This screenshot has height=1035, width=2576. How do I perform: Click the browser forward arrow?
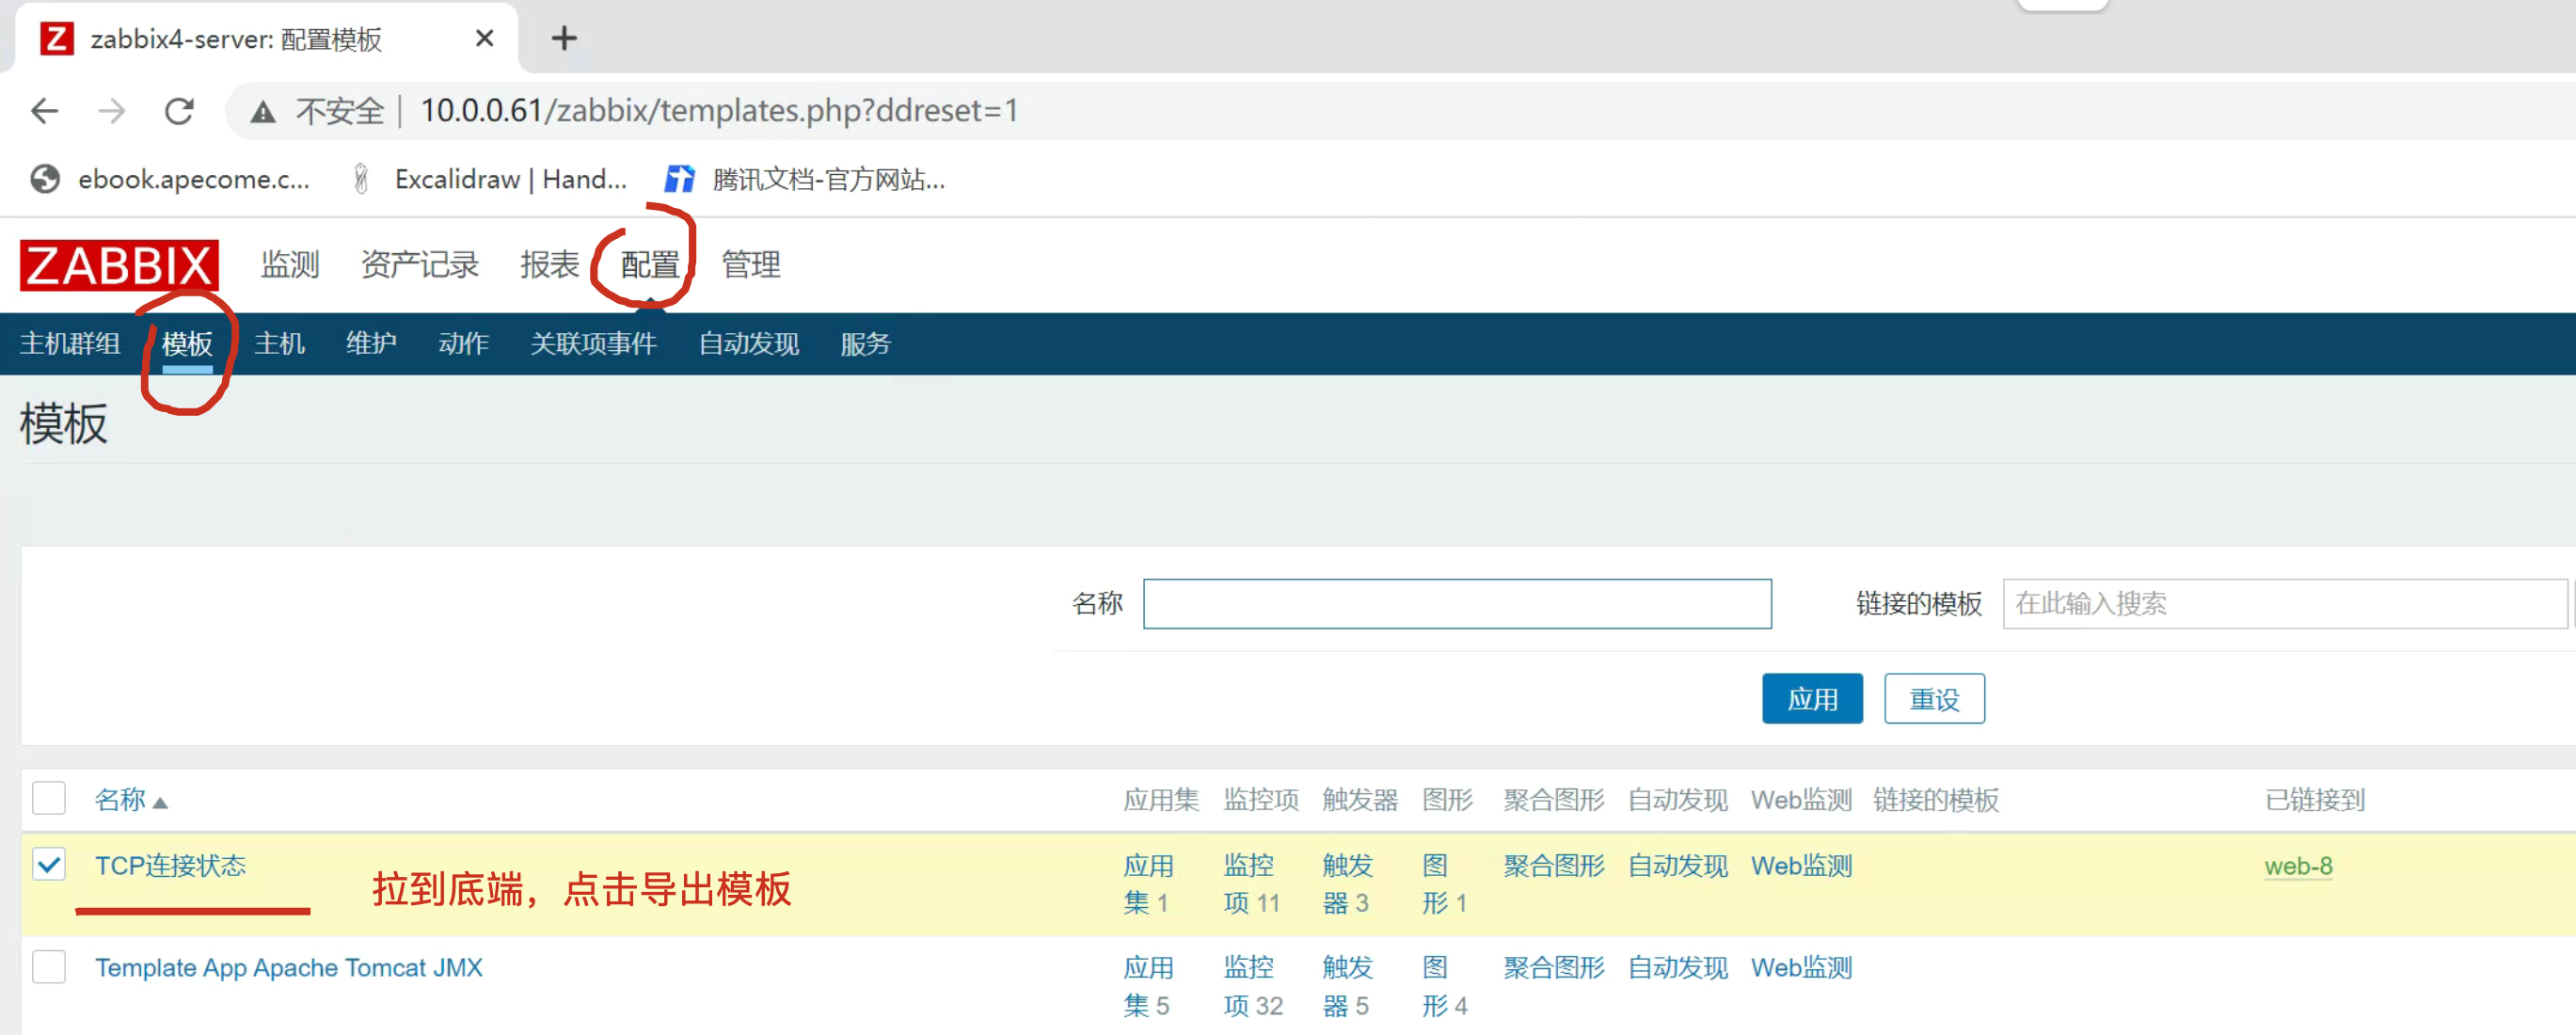112,111
